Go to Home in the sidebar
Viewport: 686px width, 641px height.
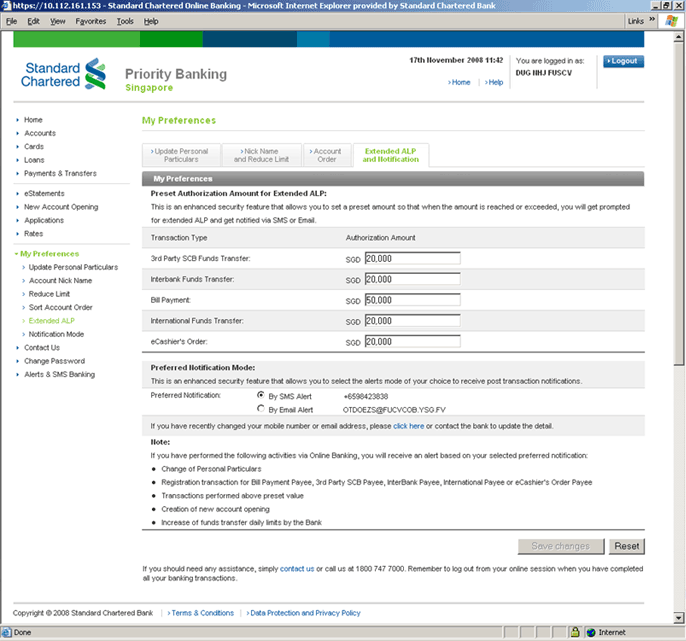[33, 120]
